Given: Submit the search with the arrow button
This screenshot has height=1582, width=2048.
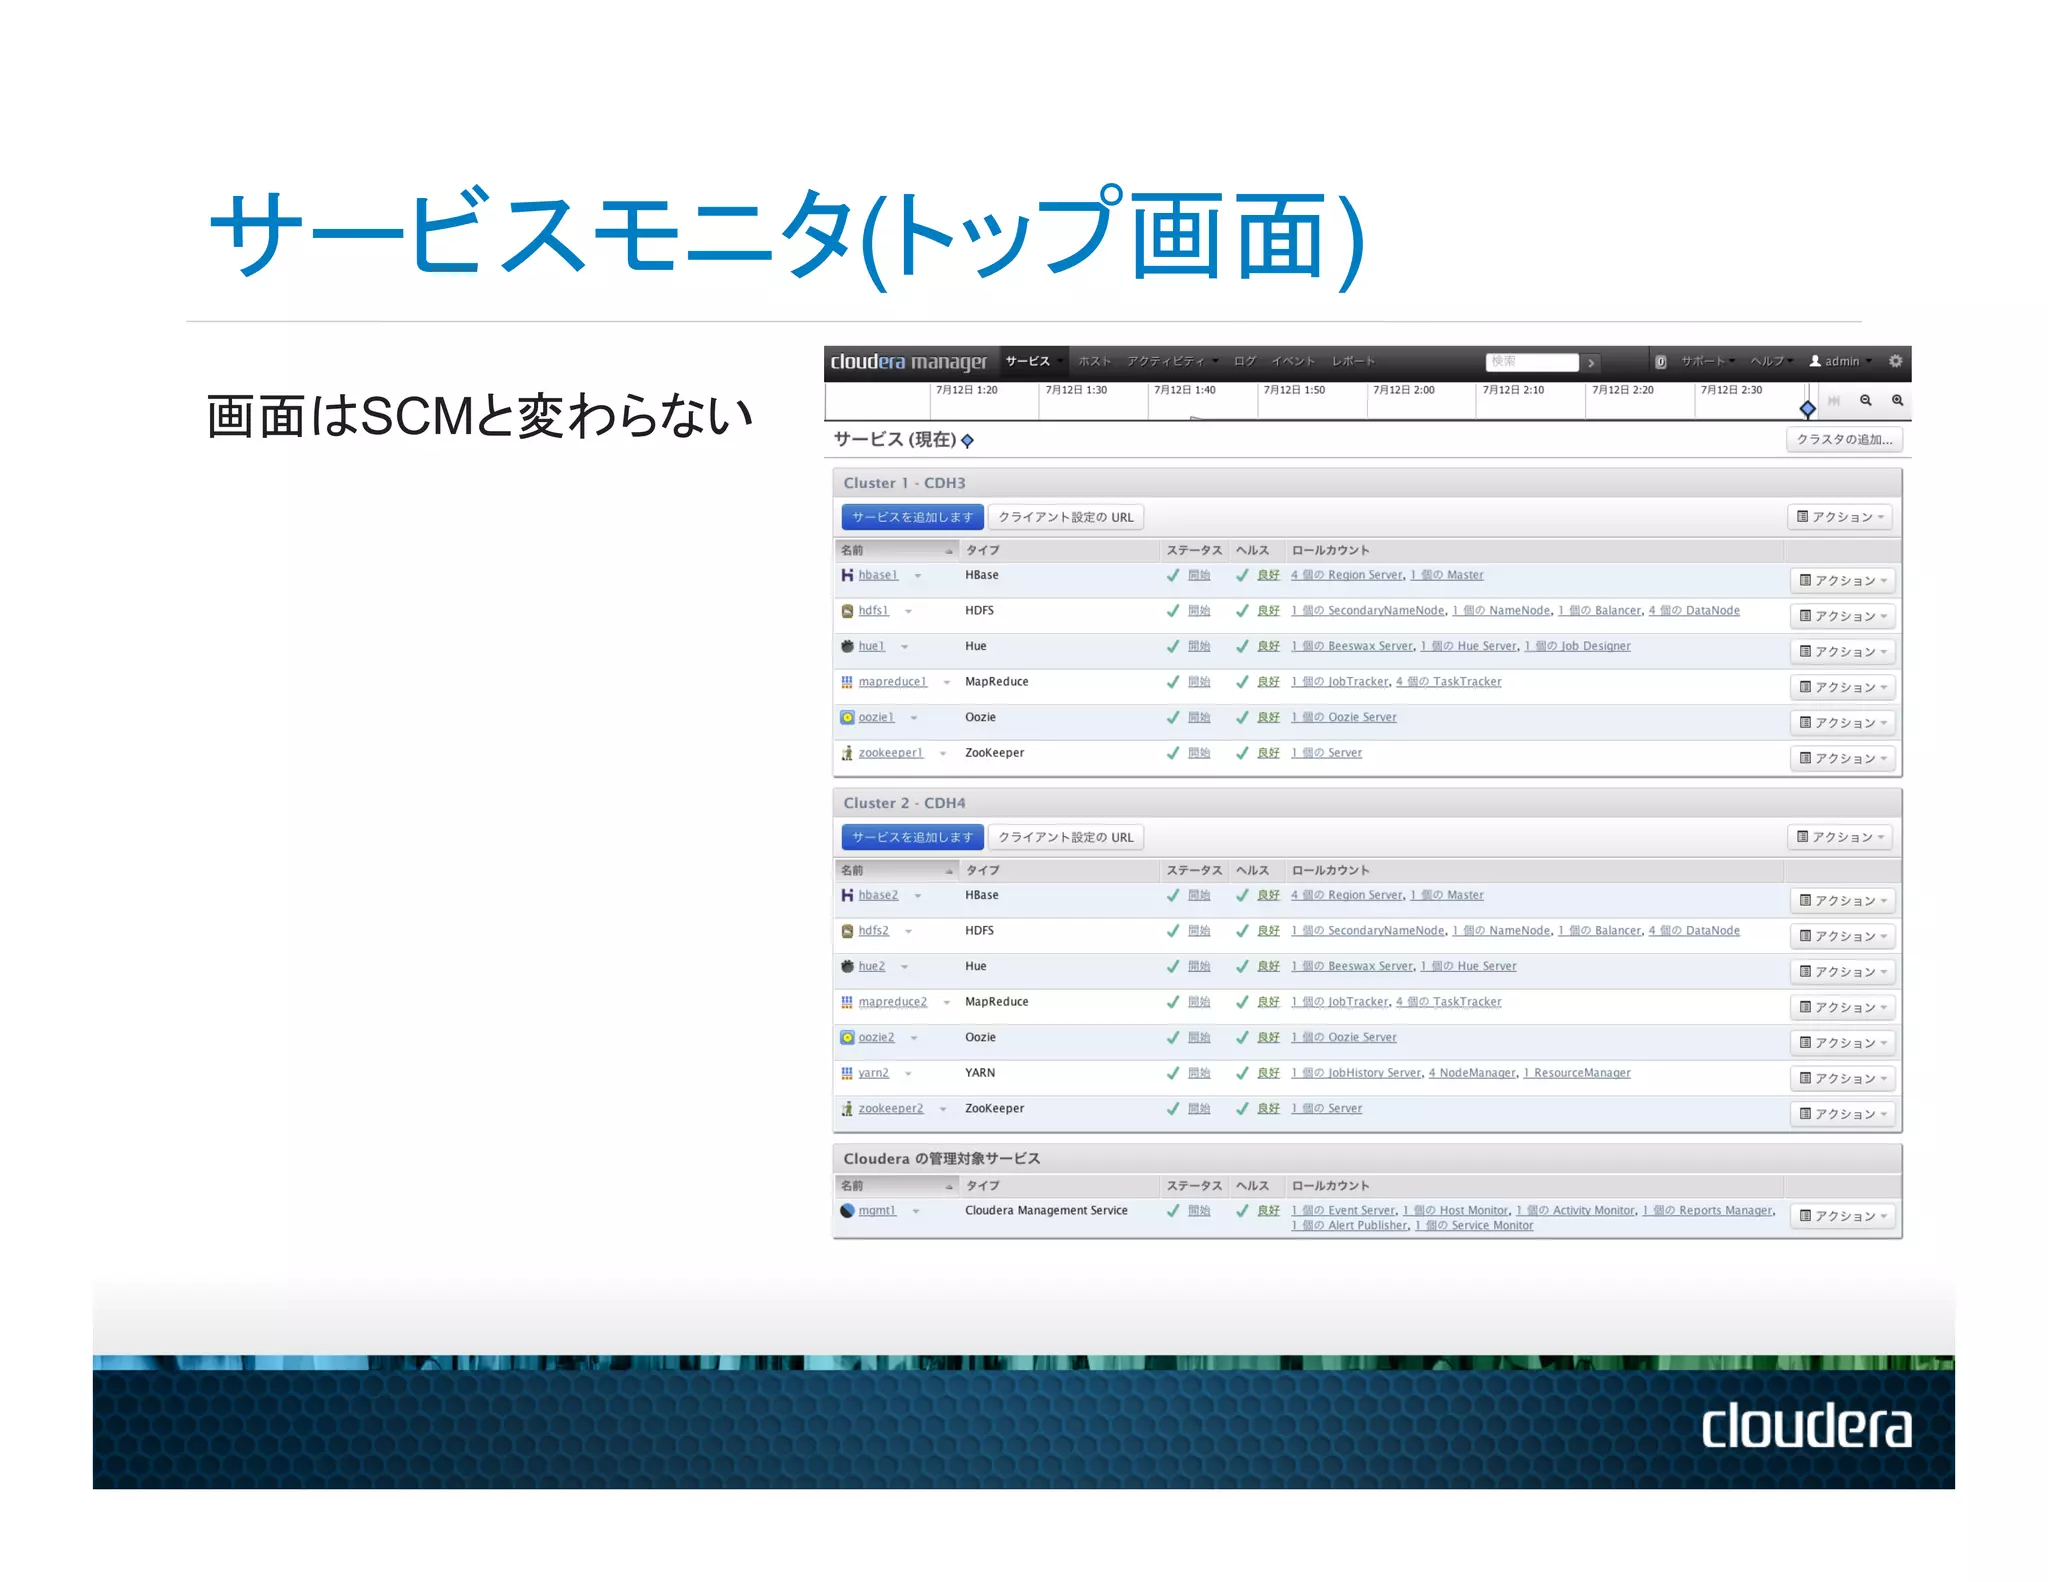Looking at the screenshot, I should point(1591,362).
